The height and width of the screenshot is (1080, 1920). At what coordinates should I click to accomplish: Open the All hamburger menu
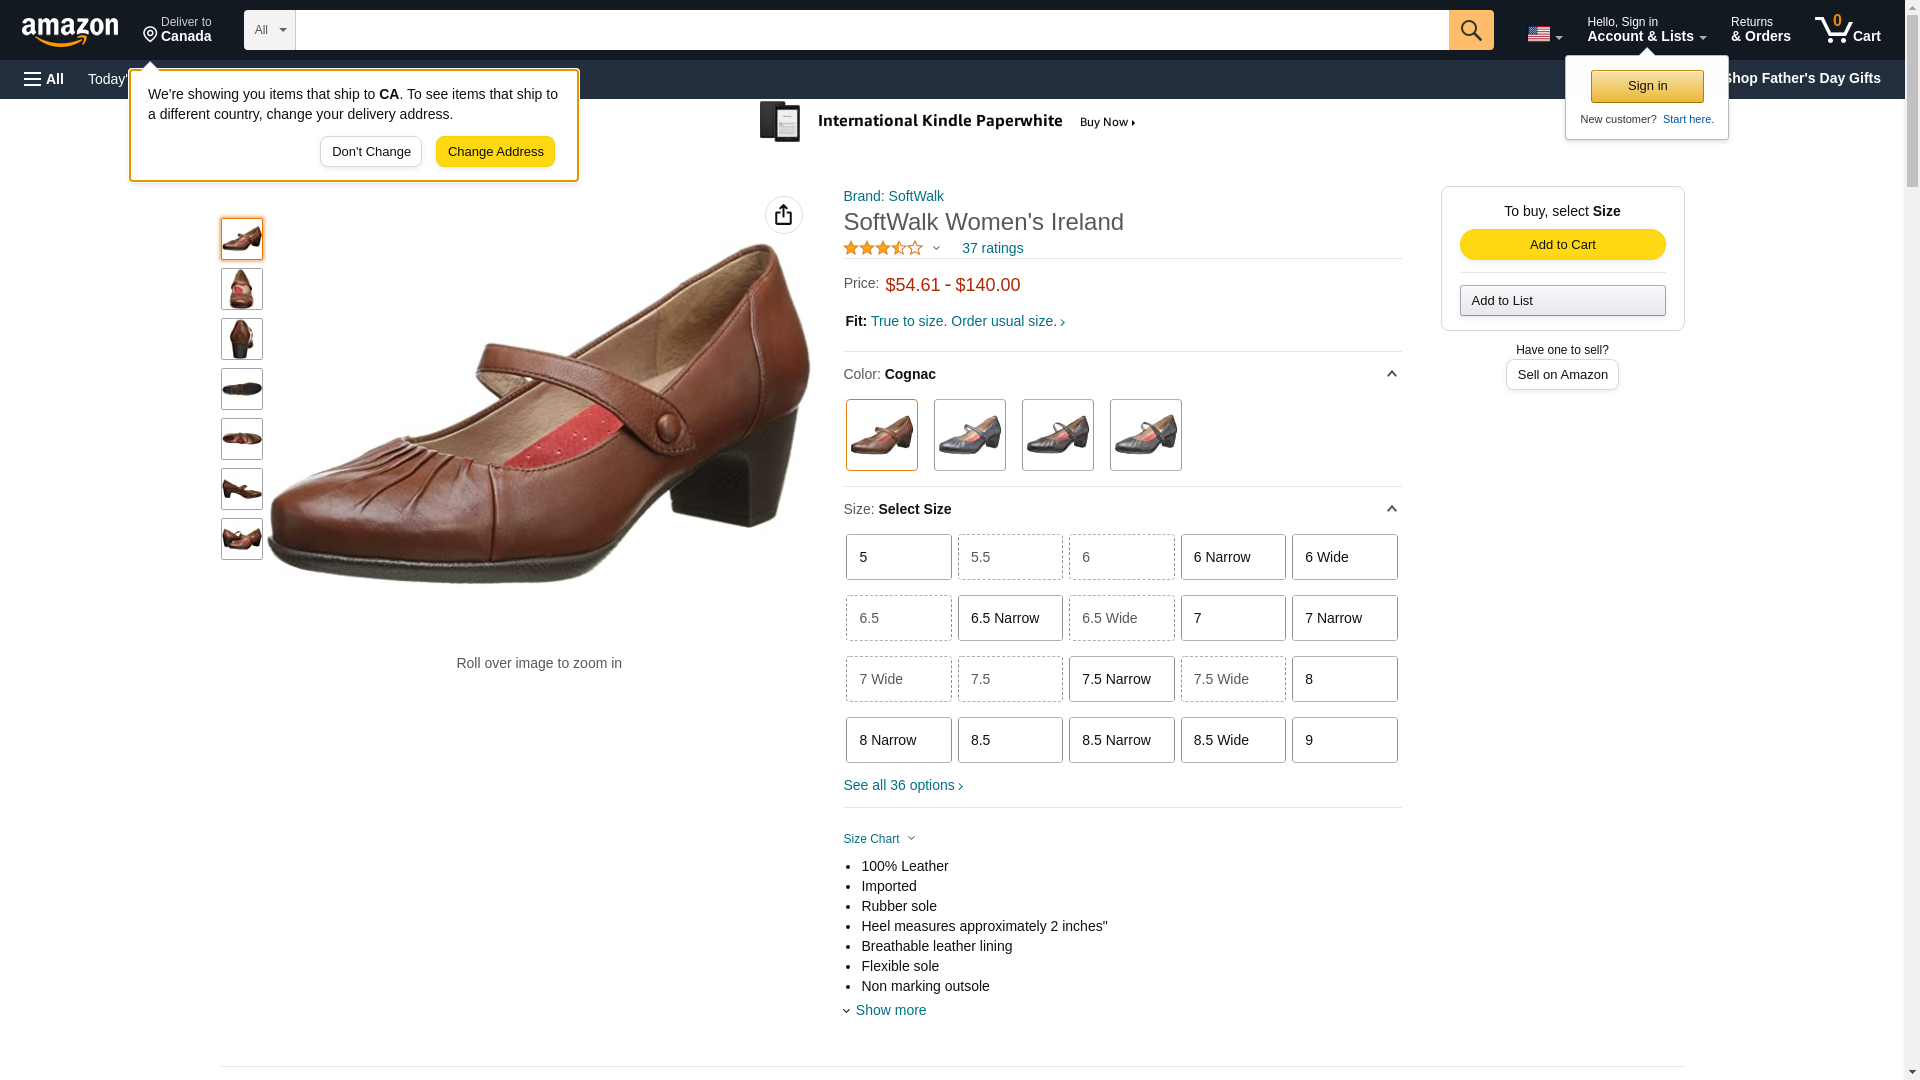pyautogui.click(x=44, y=79)
